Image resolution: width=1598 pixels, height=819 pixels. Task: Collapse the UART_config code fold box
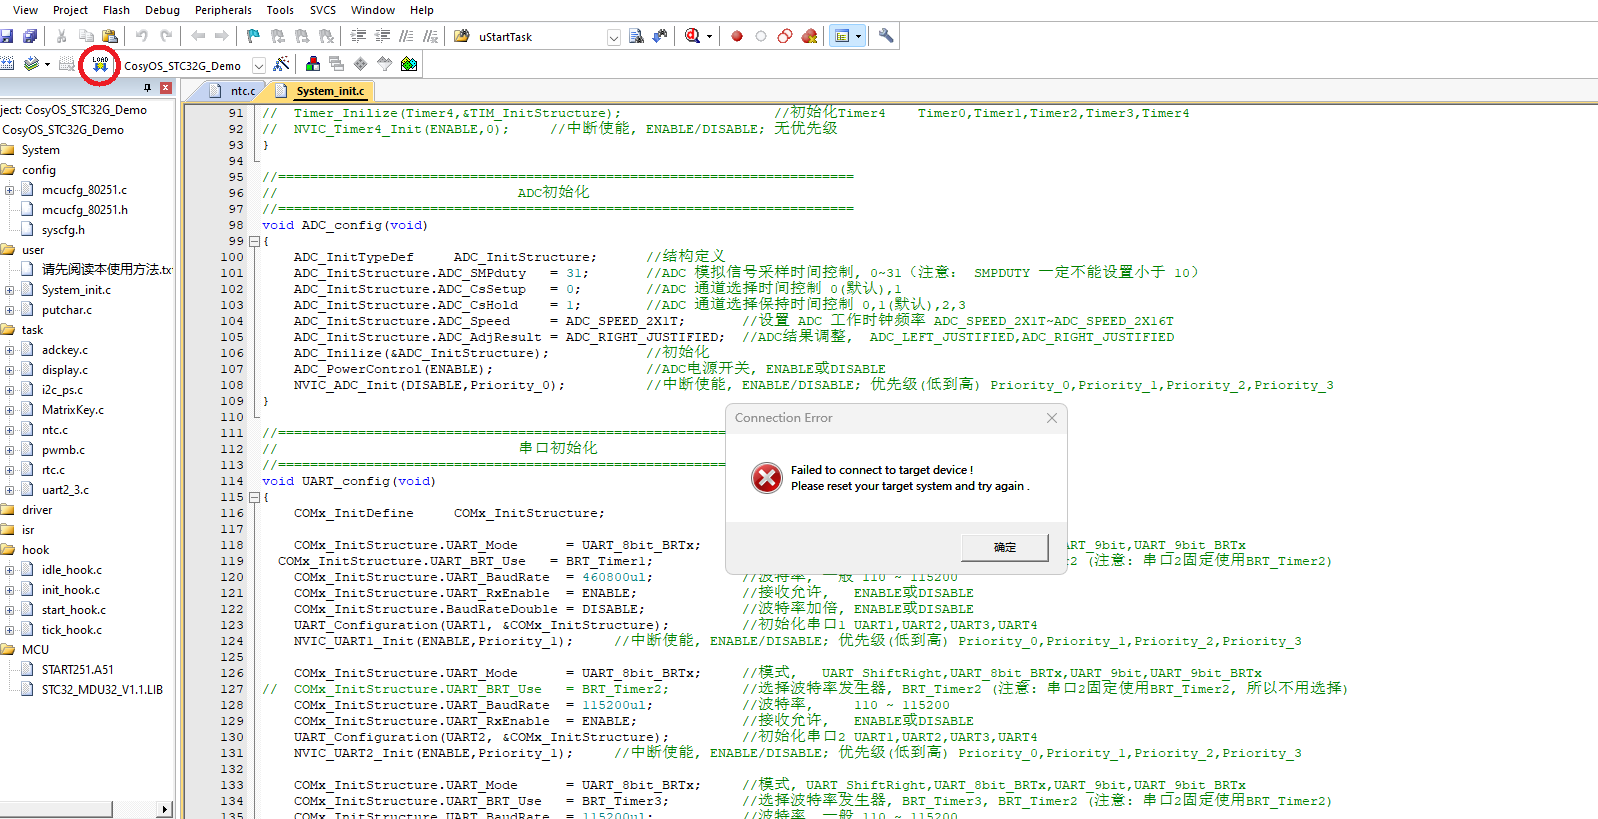point(254,497)
